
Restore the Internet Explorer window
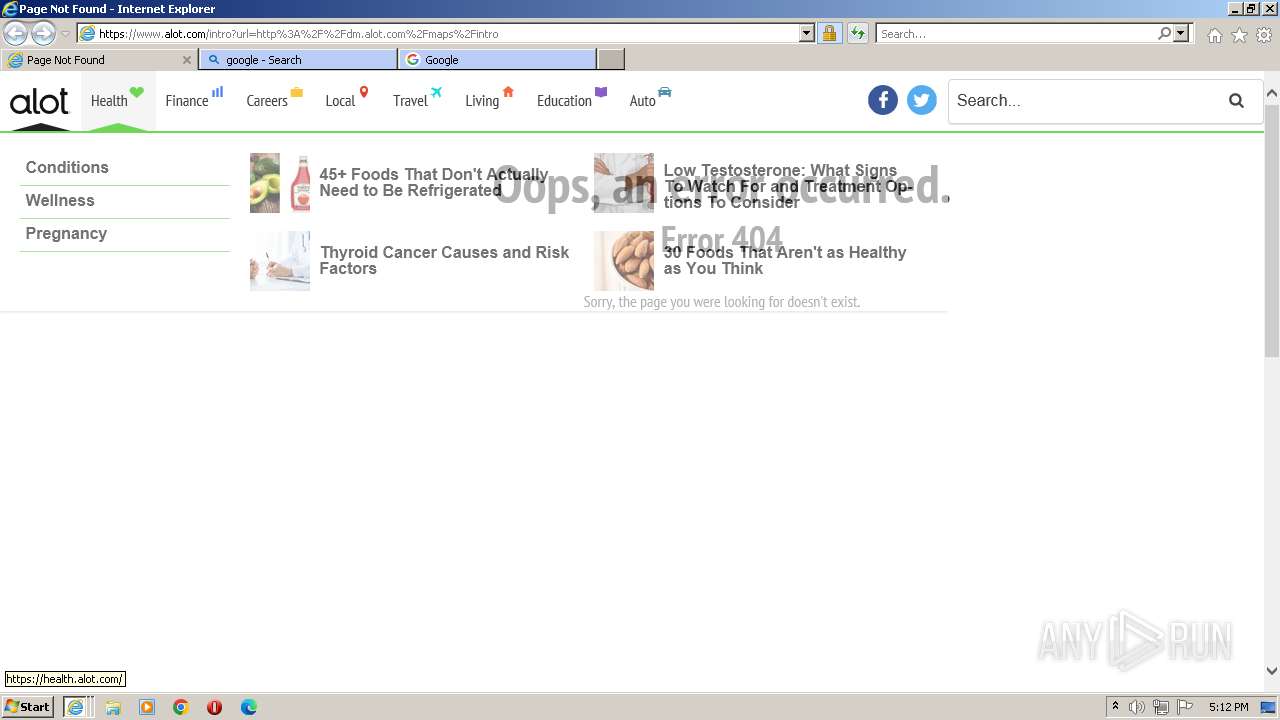tap(1251, 9)
